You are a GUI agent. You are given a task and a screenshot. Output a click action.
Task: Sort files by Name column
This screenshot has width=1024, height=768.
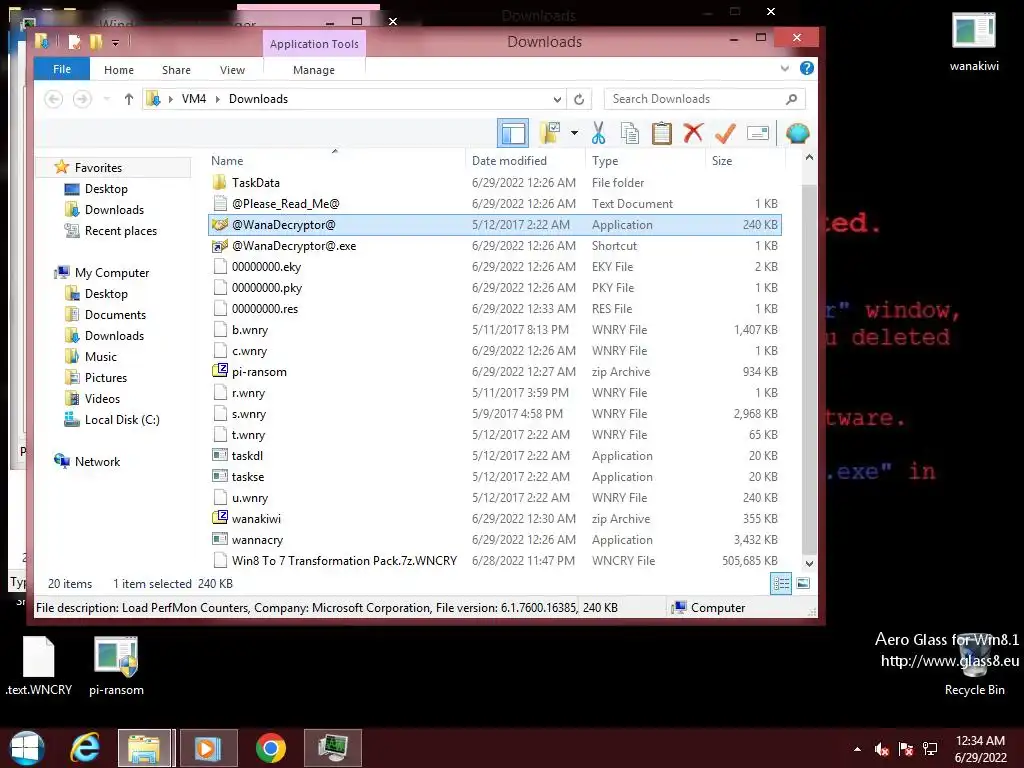coord(227,161)
